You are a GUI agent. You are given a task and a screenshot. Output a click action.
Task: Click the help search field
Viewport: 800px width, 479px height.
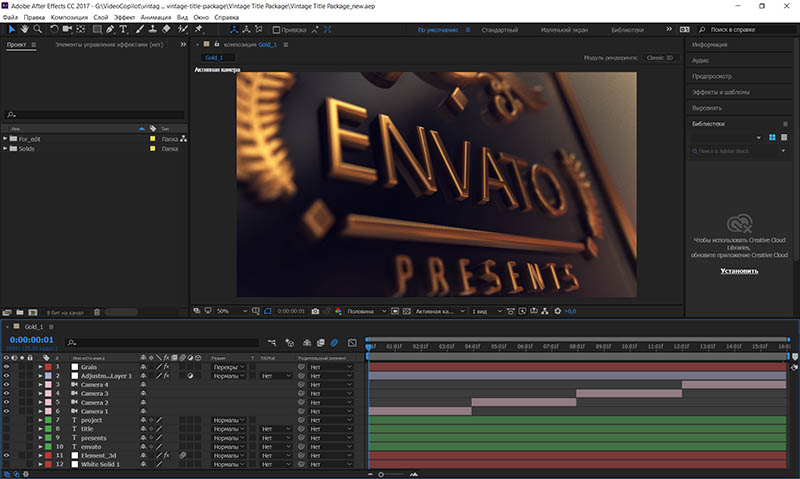[x=747, y=30]
